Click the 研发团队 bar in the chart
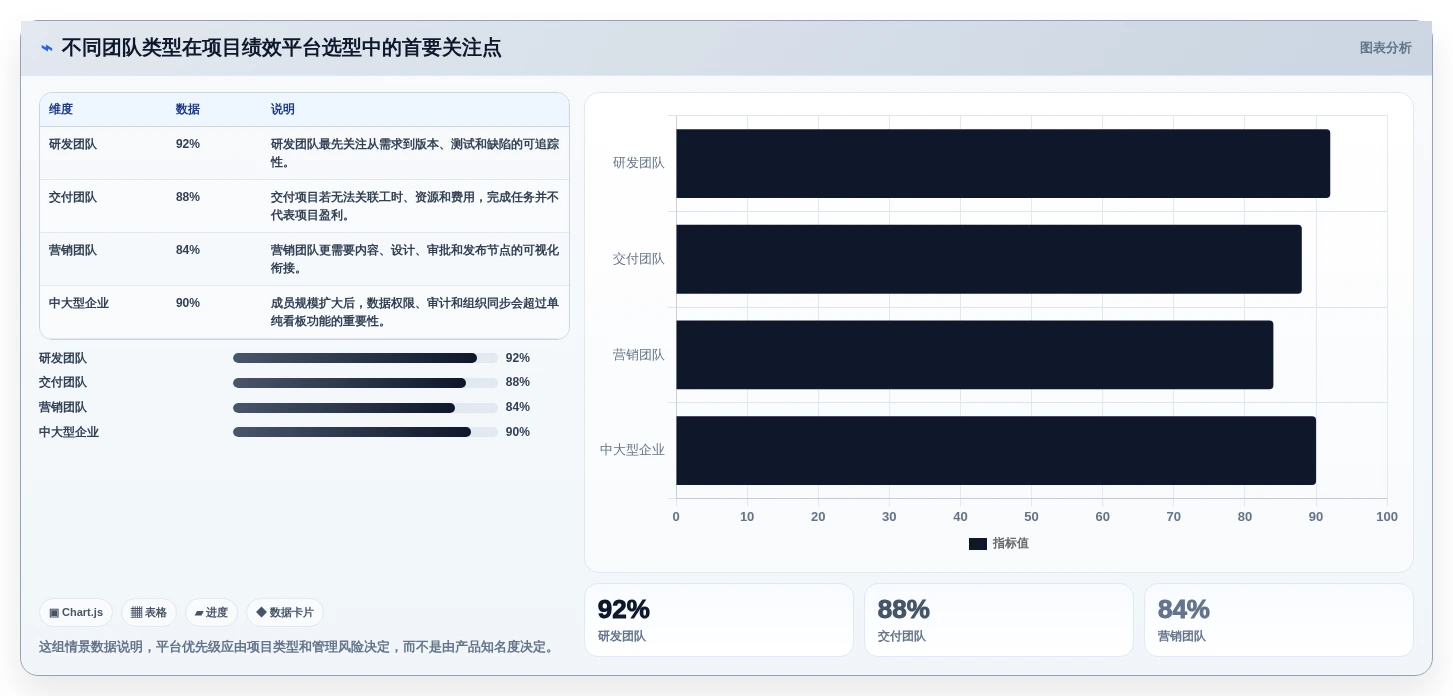The image size is (1453, 696). [x=1003, y=163]
